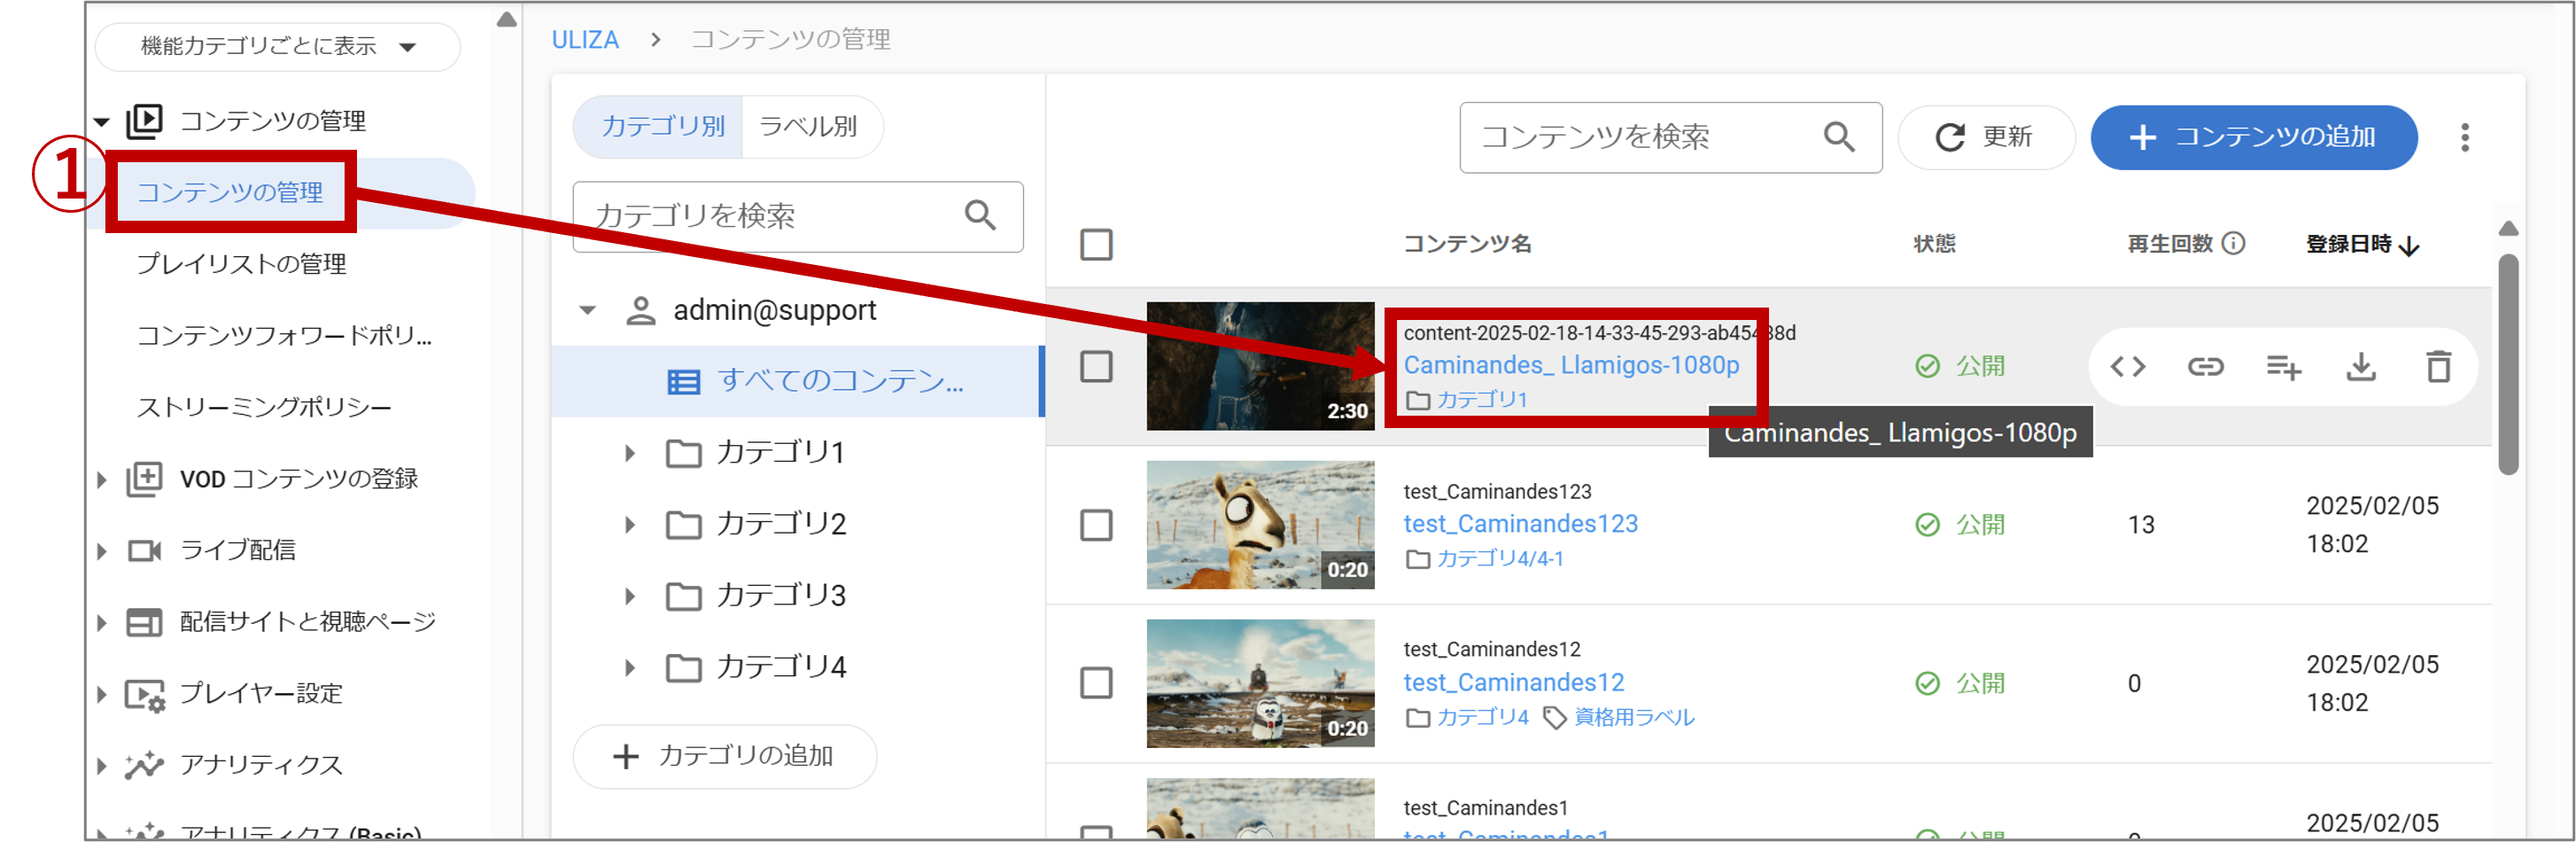Select すべてのコンテンツ in category tree
Image resolution: width=2576 pixels, height=842 pixels.
point(797,382)
